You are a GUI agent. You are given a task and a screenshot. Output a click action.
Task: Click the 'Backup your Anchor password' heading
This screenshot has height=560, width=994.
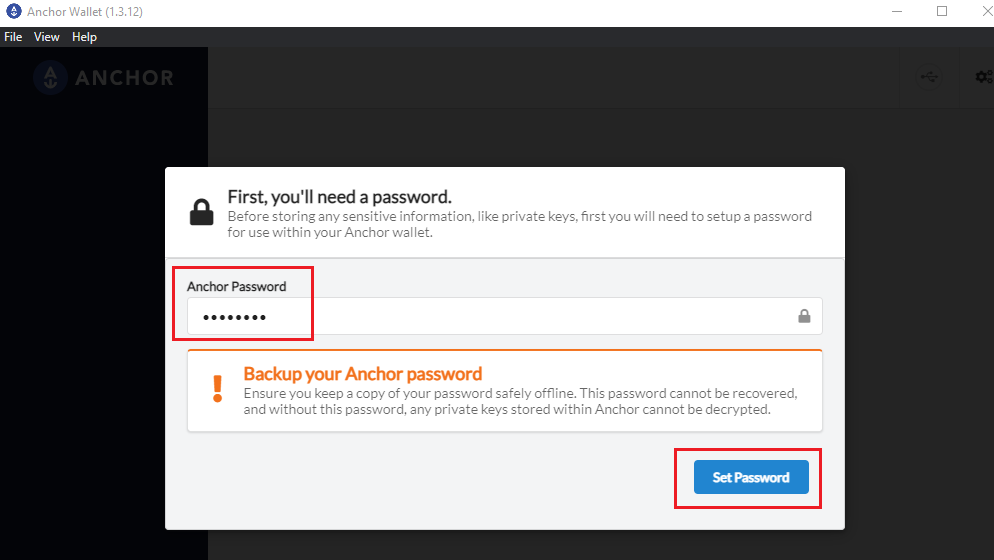pos(363,374)
